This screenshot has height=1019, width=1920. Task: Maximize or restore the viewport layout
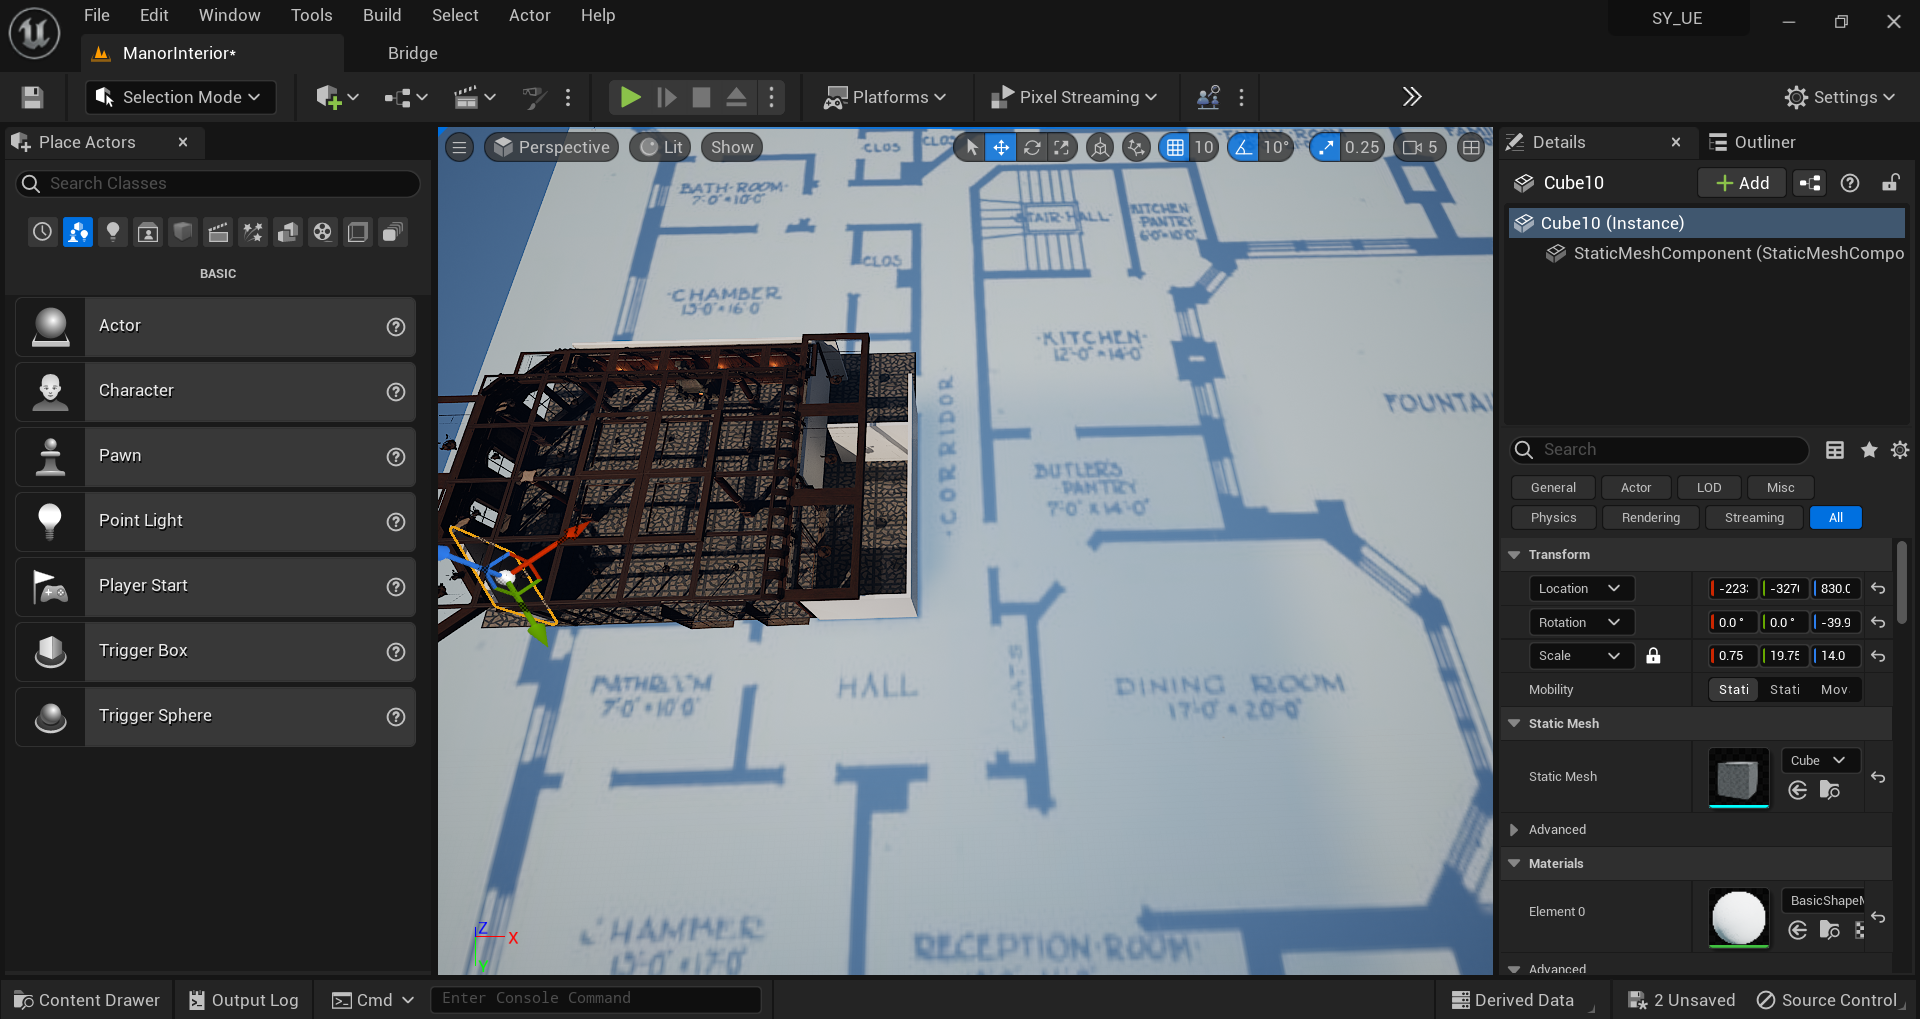pos(1471,147)
